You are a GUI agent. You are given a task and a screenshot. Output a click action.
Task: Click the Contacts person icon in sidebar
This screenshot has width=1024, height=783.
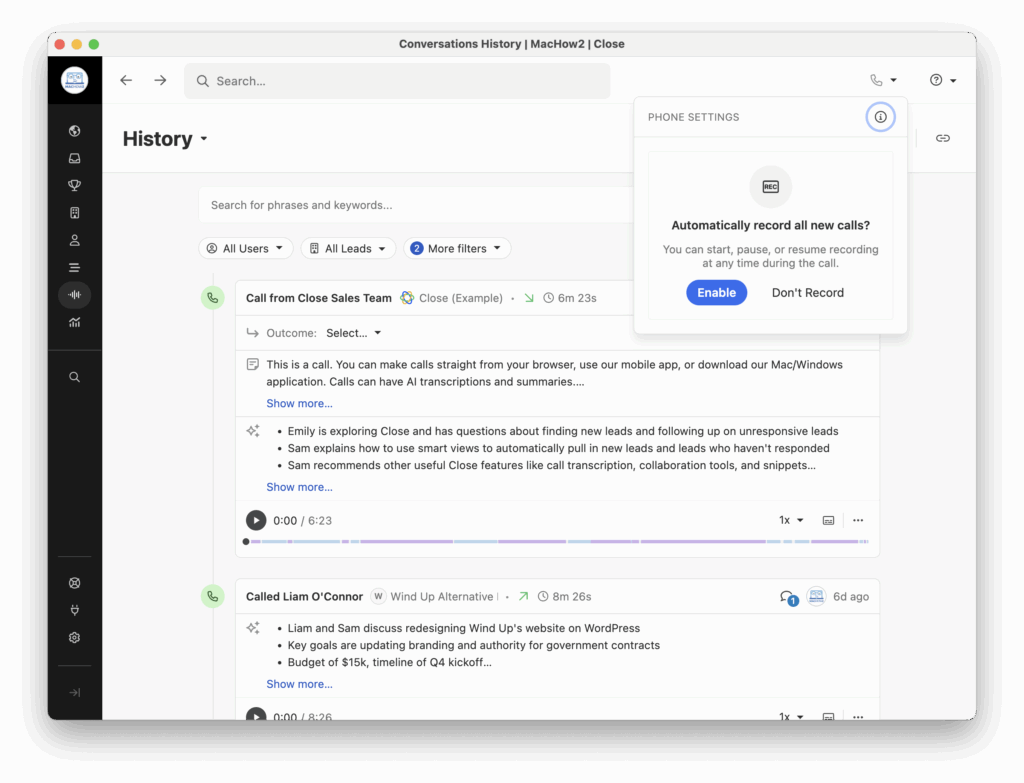click(x=75, y=240)
